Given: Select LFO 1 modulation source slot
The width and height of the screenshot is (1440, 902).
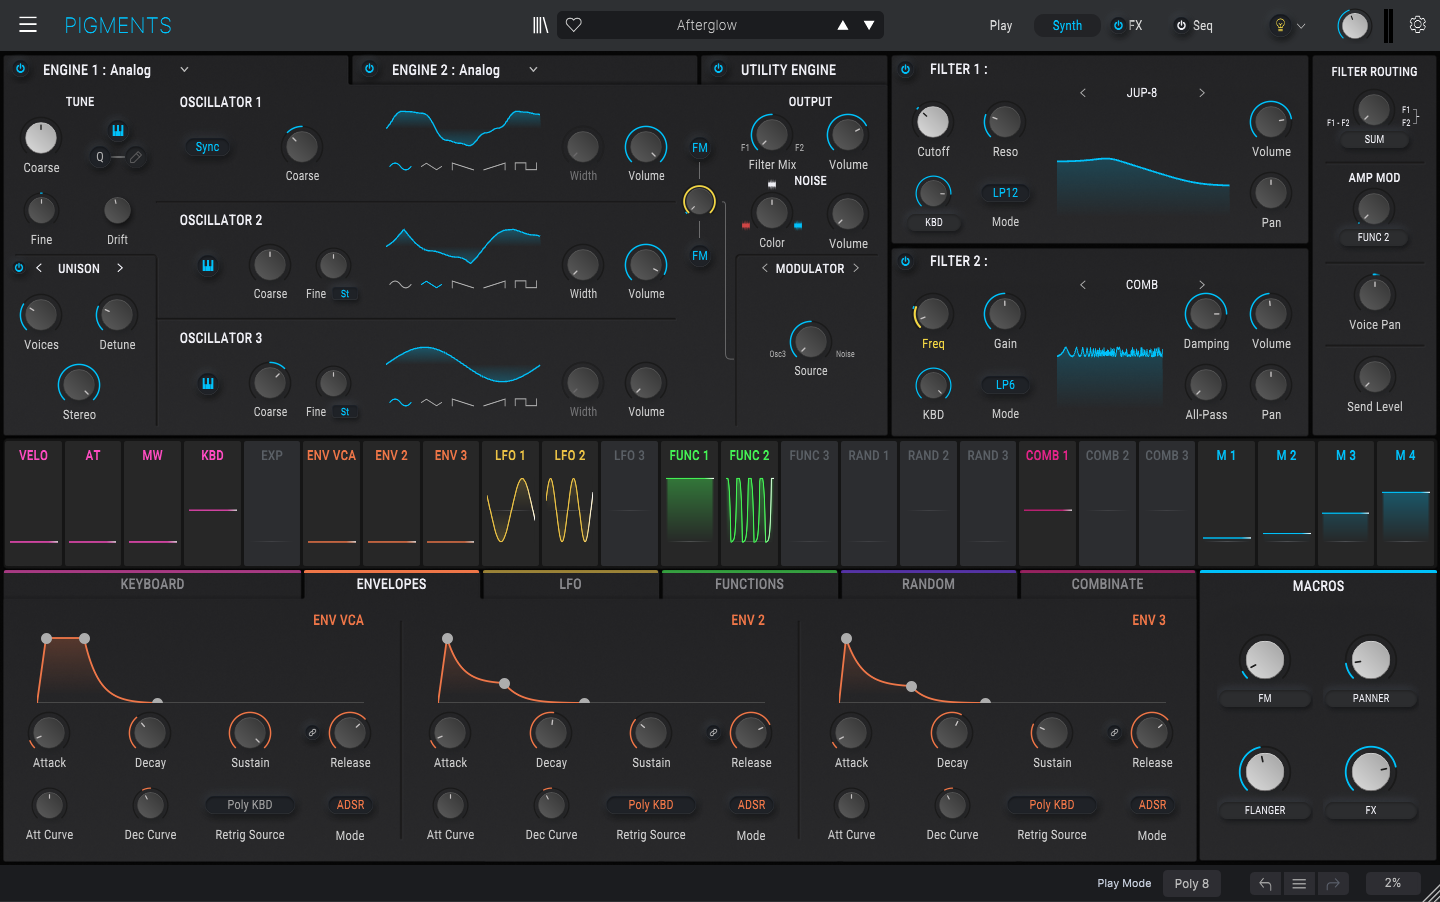Looking at the screenshot, I should pyautogui.click(x=510, y=504).
